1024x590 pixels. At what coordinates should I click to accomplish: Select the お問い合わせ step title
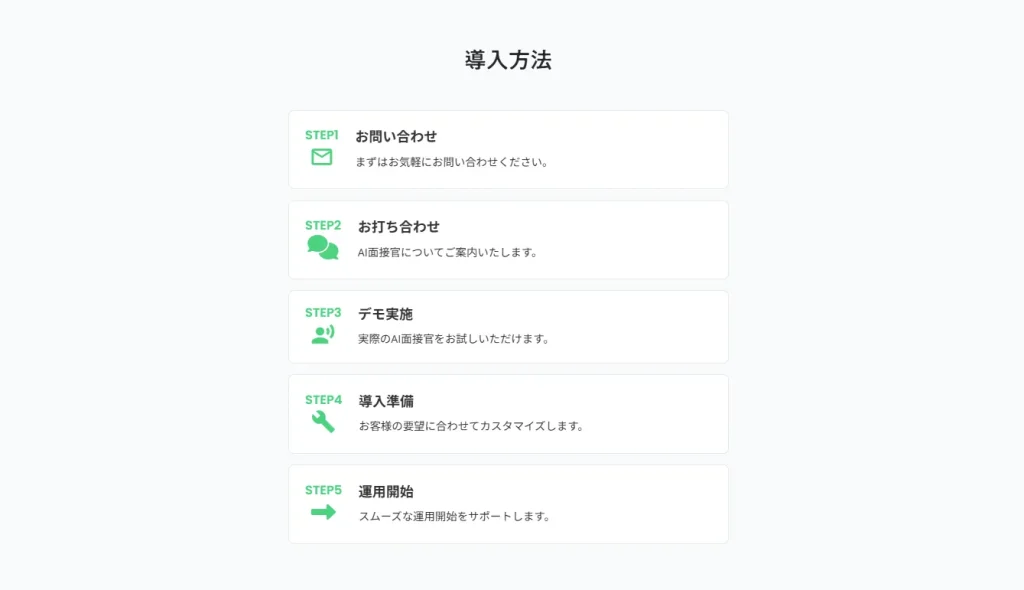396,136
